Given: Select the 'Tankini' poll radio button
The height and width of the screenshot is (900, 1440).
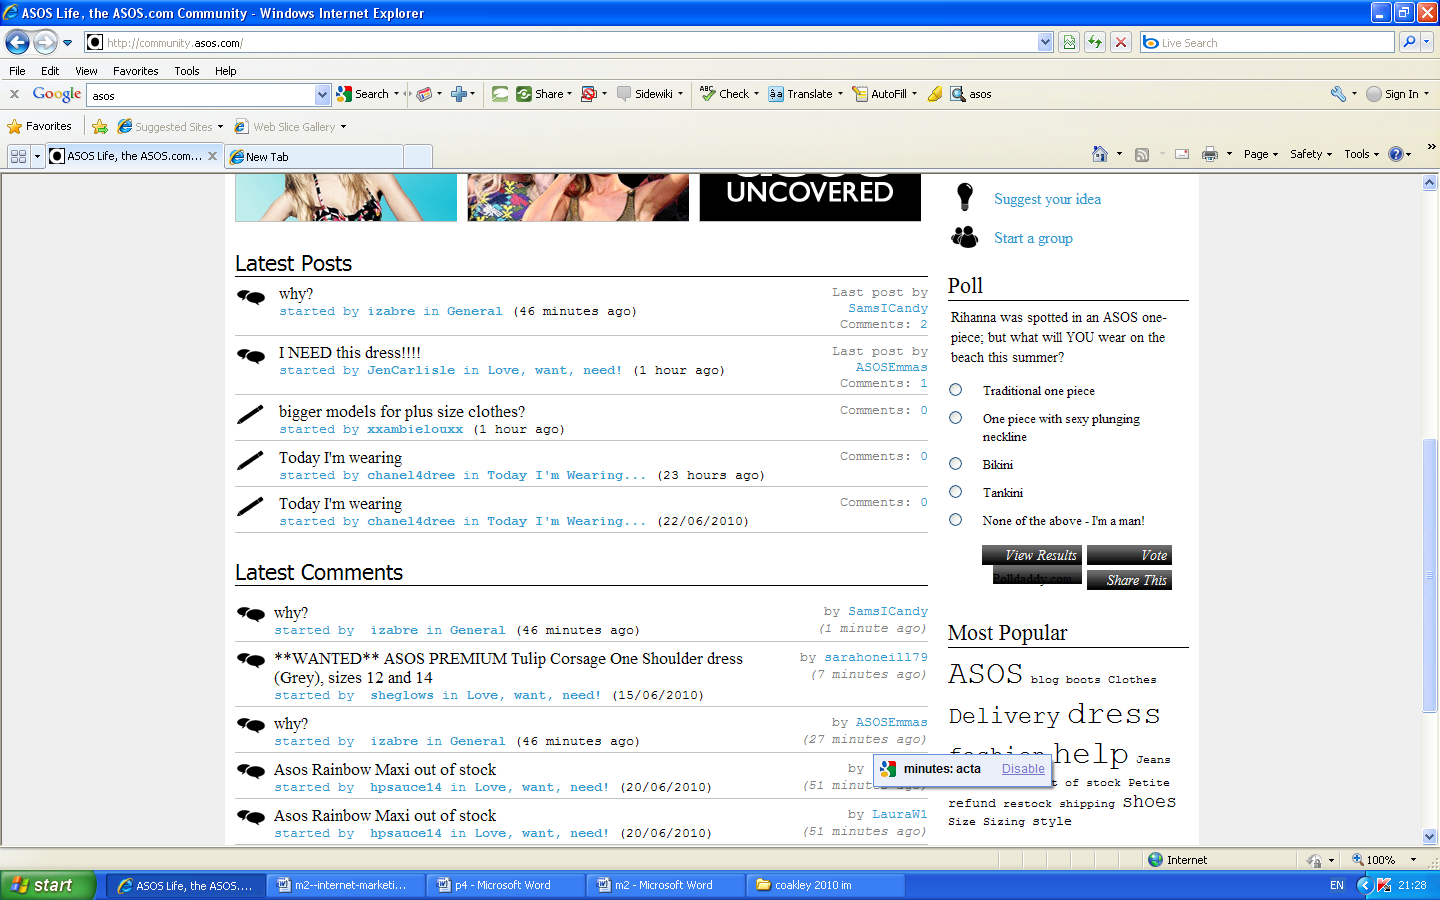Looking at the screenshot, I should point(956,492).
